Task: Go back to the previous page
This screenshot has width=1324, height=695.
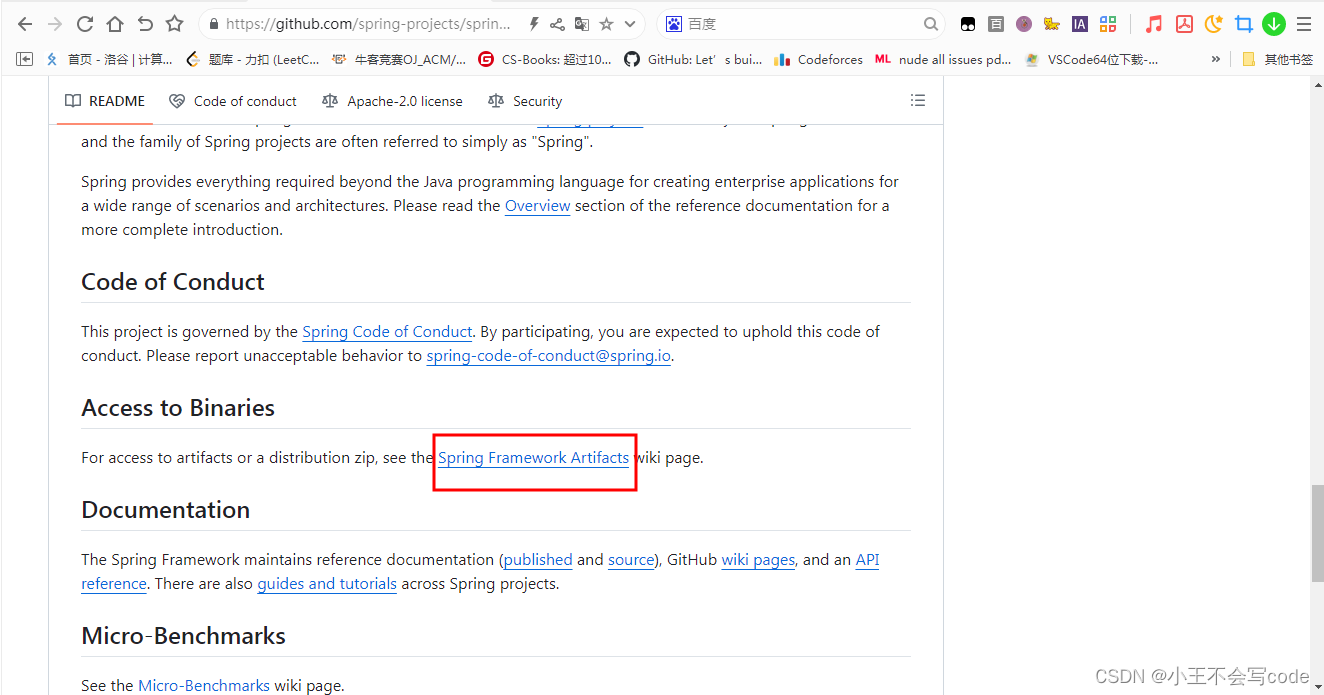Action: [x=24, y=24]
